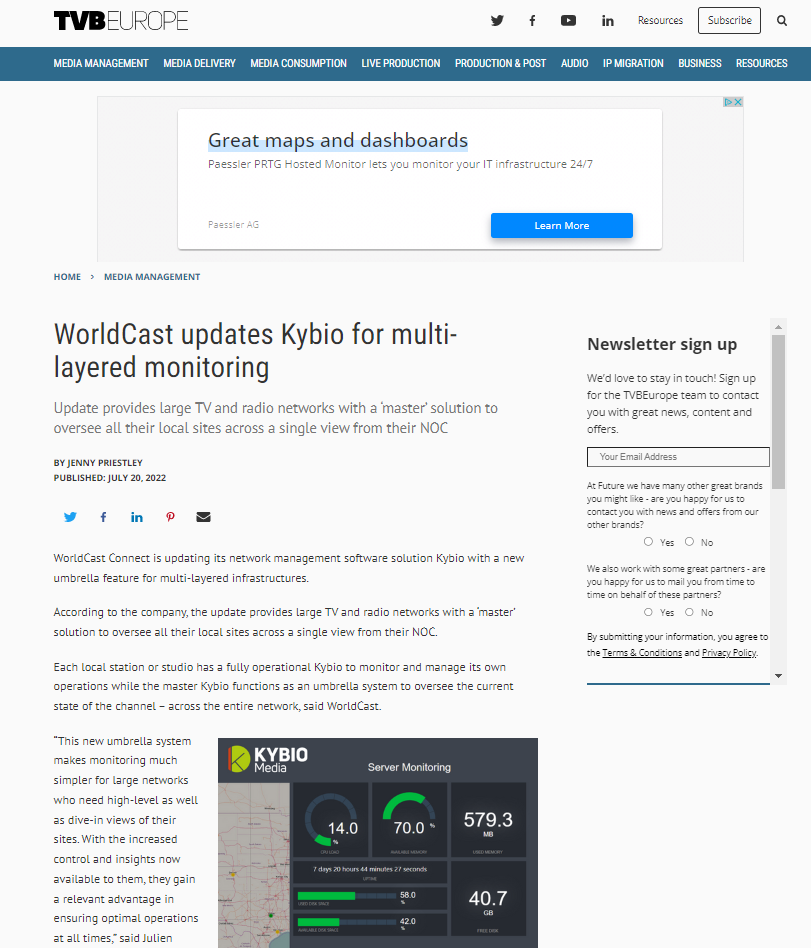Click newsletter scrollbar down arrow

tap(779, 676)
